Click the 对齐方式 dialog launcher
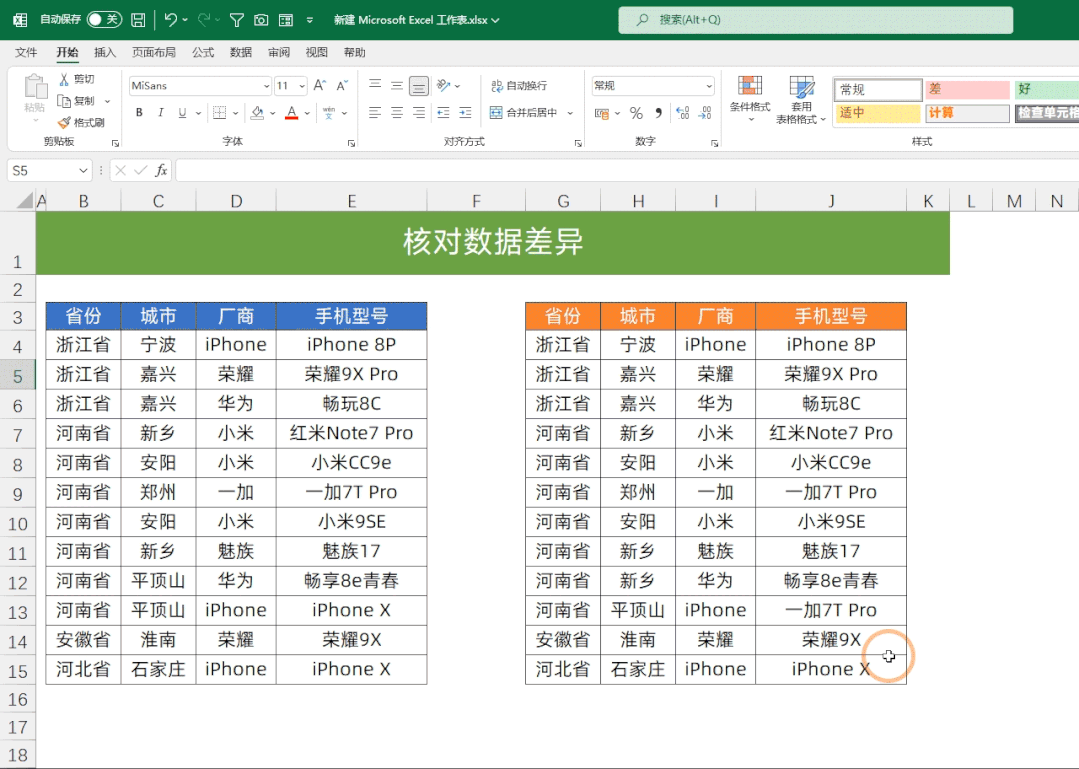Viewport: 1079px width, 769px height. 578,143
